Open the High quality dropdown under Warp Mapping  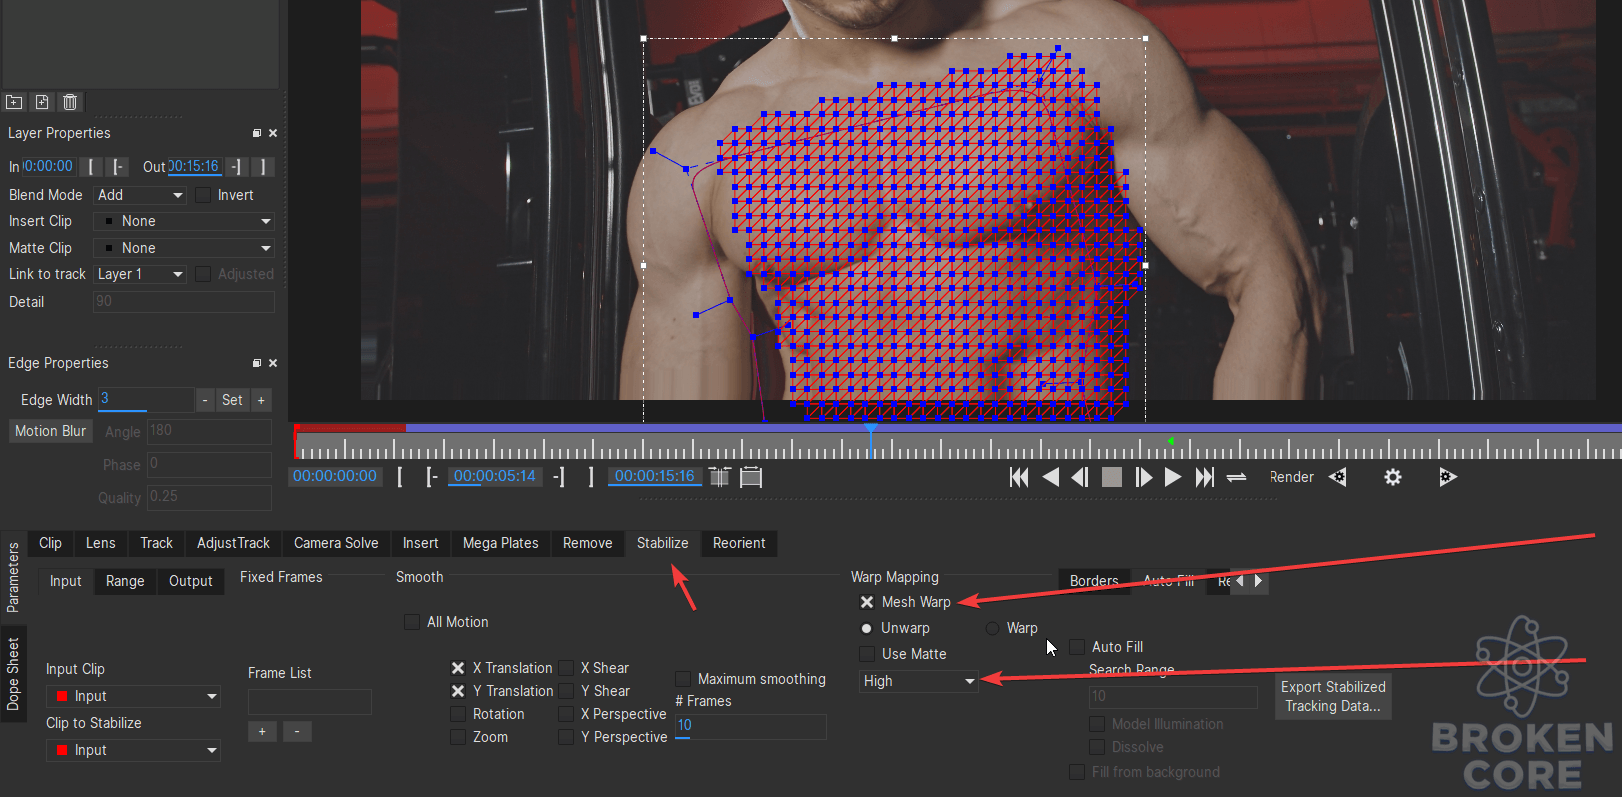[918, 681]
